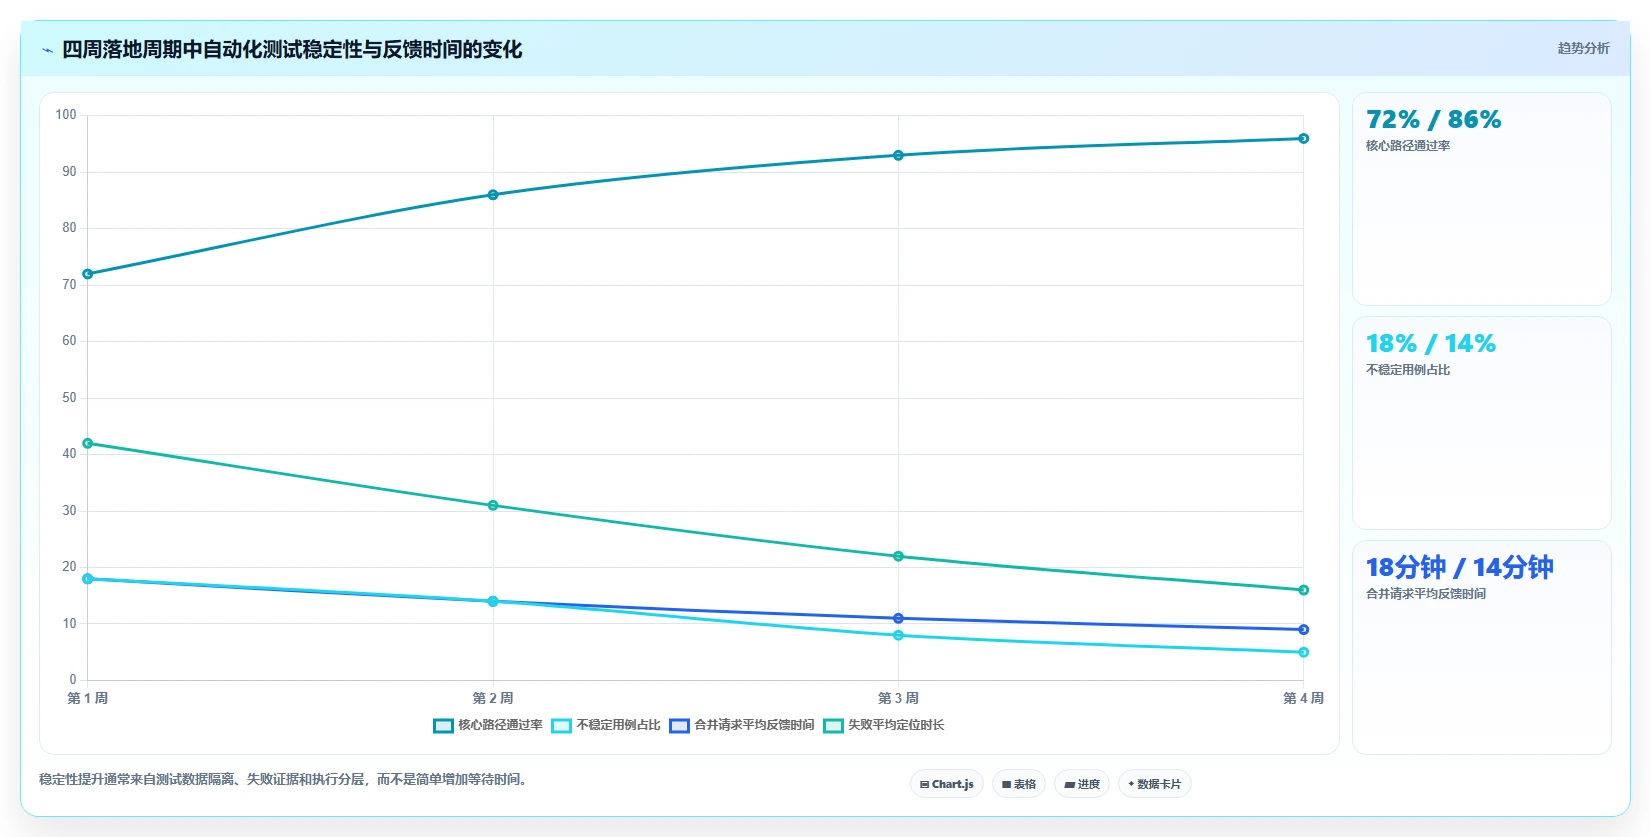
Task: Click the Chart.js tag
Action: point(947,784)
